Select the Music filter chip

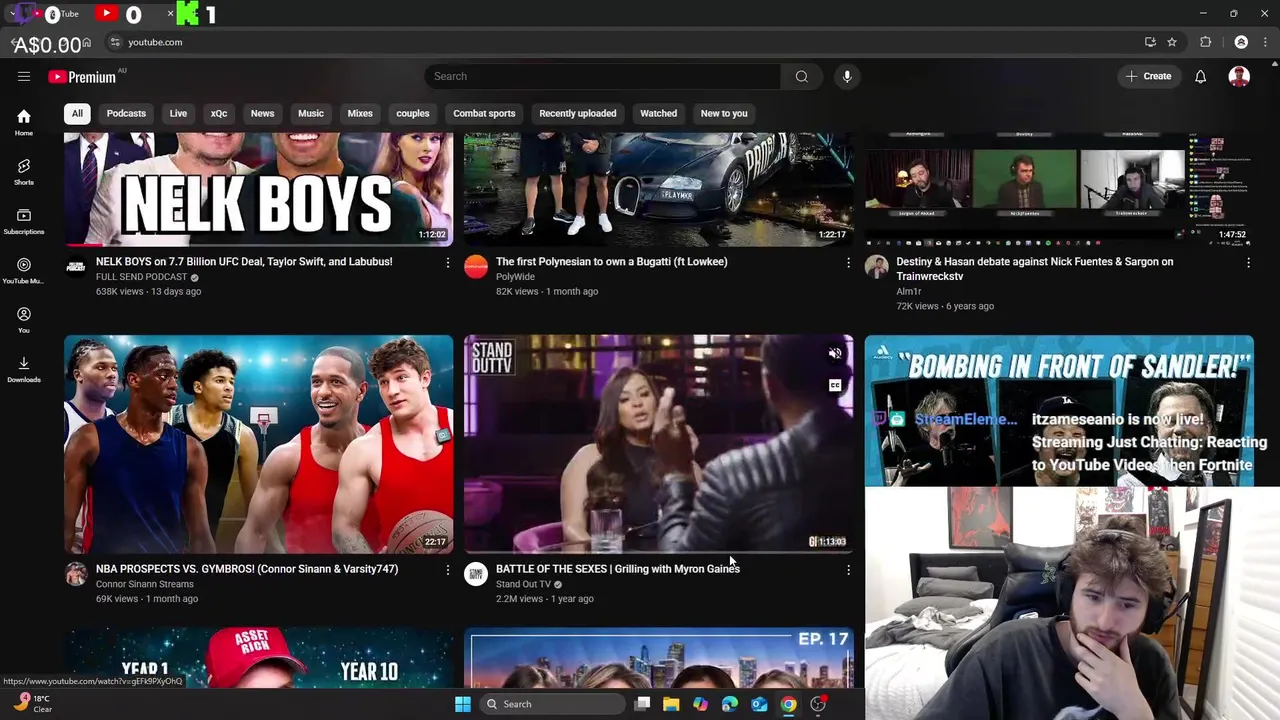pyautogui.click(x=311, y=113)
